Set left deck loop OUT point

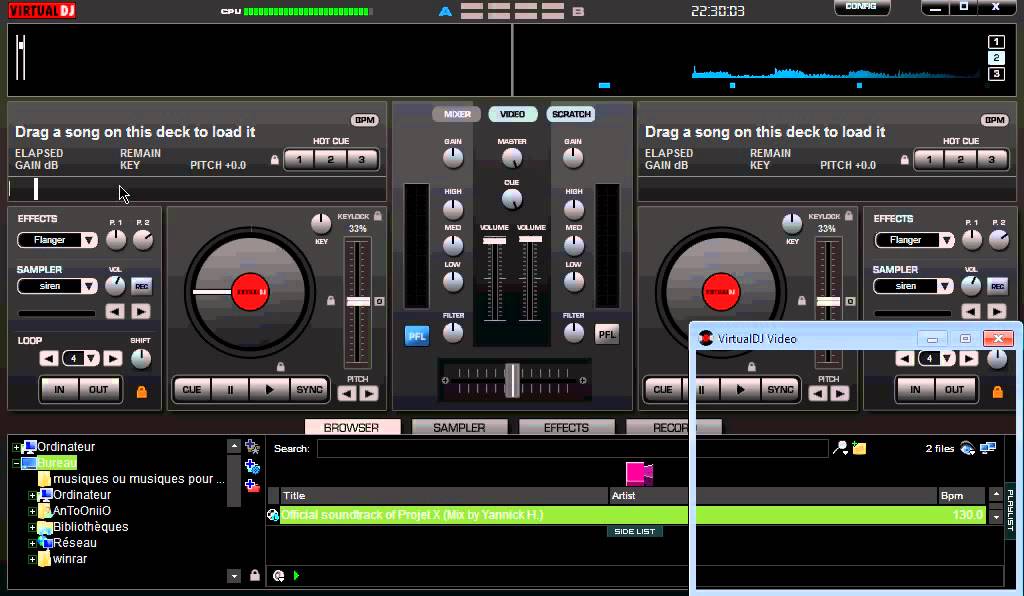click(99, 390)
